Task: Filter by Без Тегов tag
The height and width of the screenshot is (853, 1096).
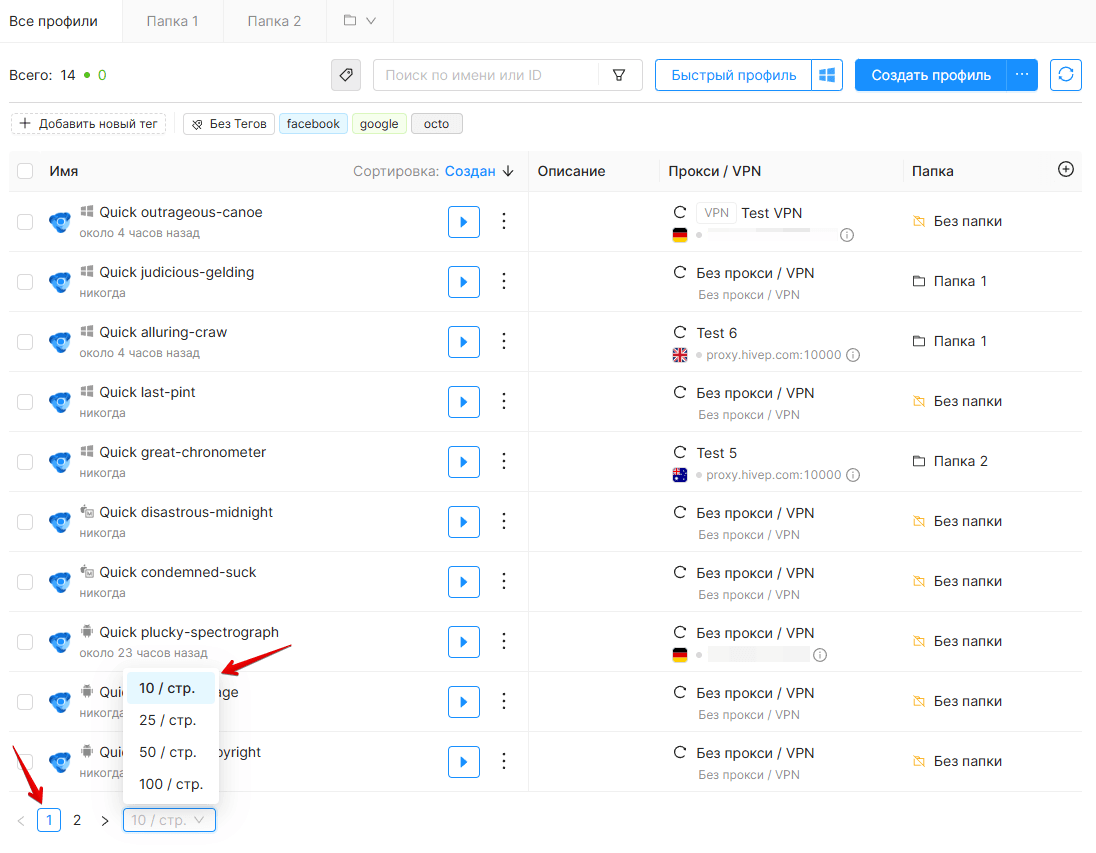Action: 229,124
